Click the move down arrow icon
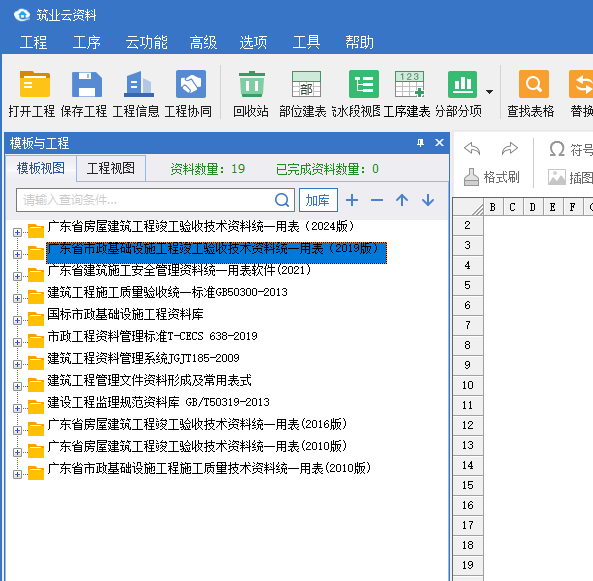 coord(428,200)
